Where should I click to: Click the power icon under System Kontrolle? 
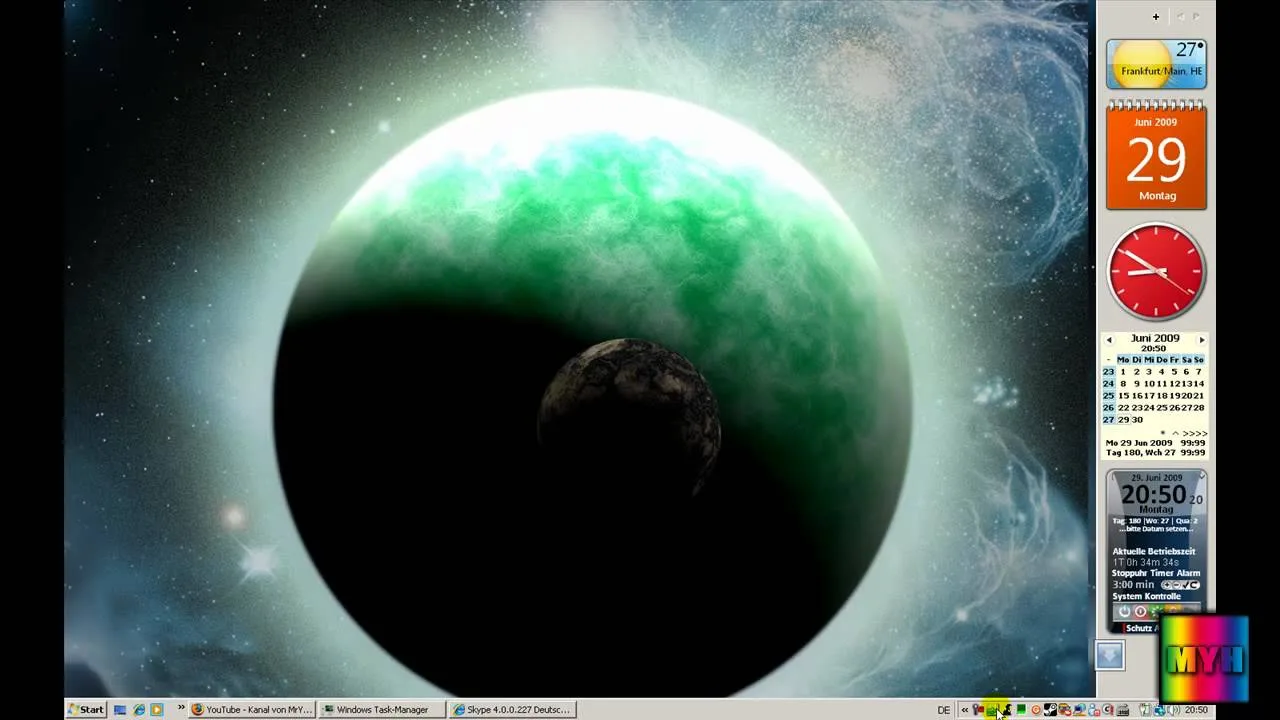tap(1123, 611)
